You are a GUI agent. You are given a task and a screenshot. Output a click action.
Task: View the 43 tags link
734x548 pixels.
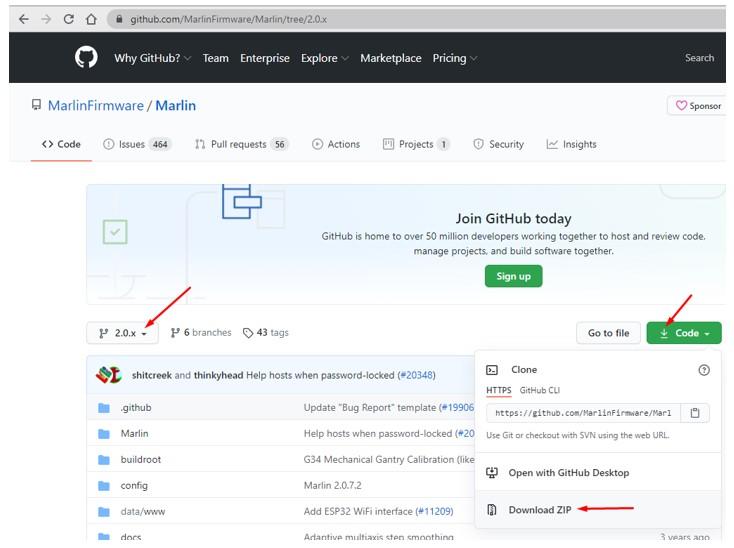[x=265, y=332]
